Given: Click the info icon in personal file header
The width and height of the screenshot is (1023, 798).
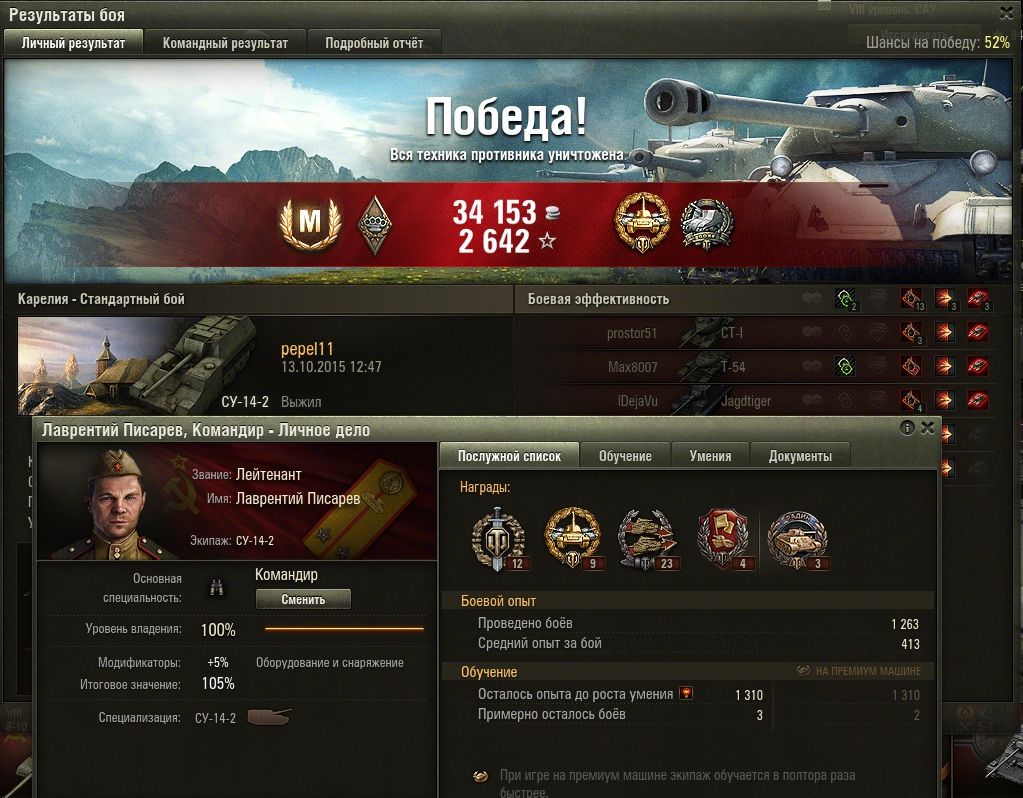Looking at the screenshot, I should pos(907,428).
